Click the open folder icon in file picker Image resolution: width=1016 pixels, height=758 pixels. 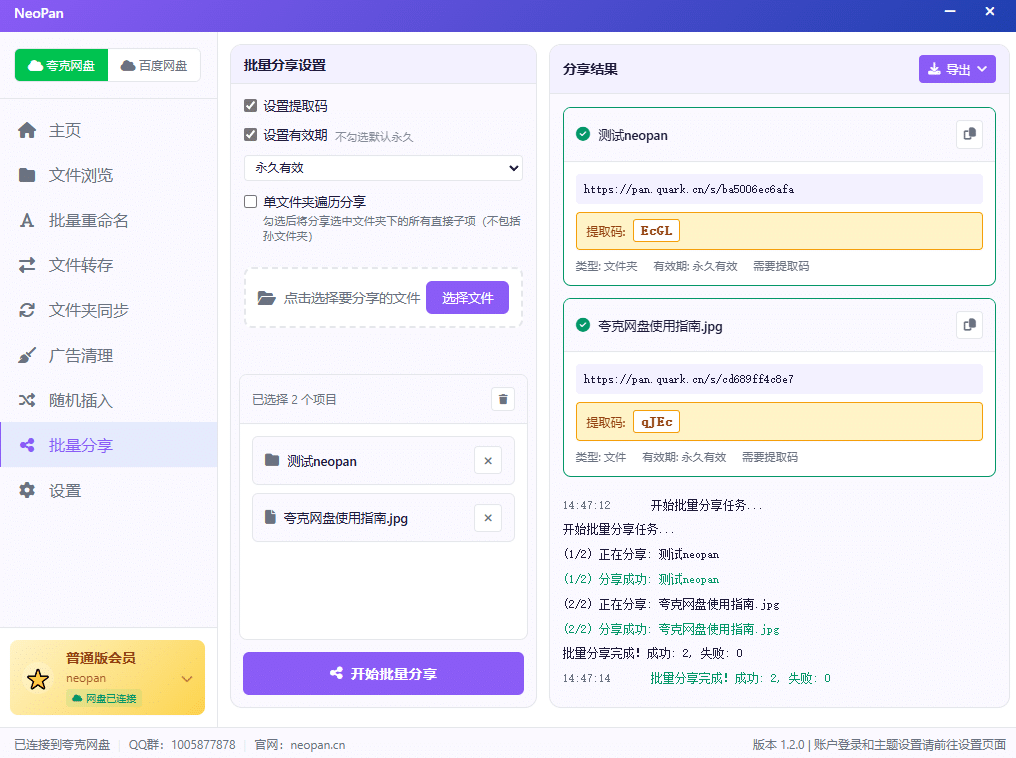pyautogui.click(x=266, y=298)
